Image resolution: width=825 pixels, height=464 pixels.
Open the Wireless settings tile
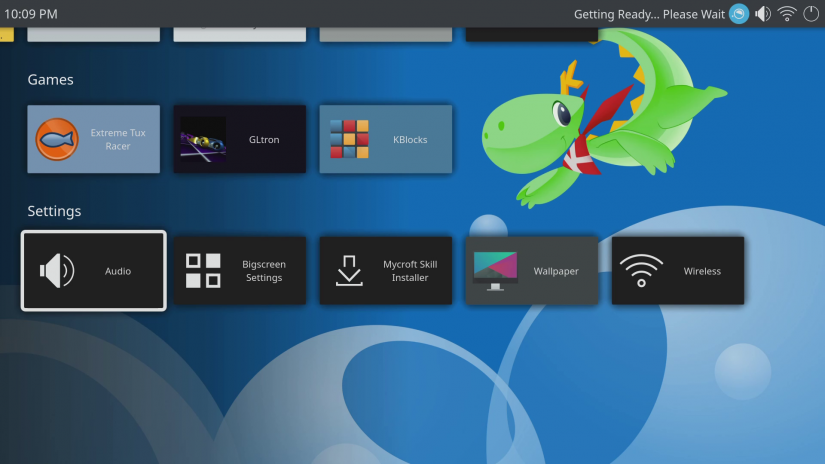click(678, 270)
